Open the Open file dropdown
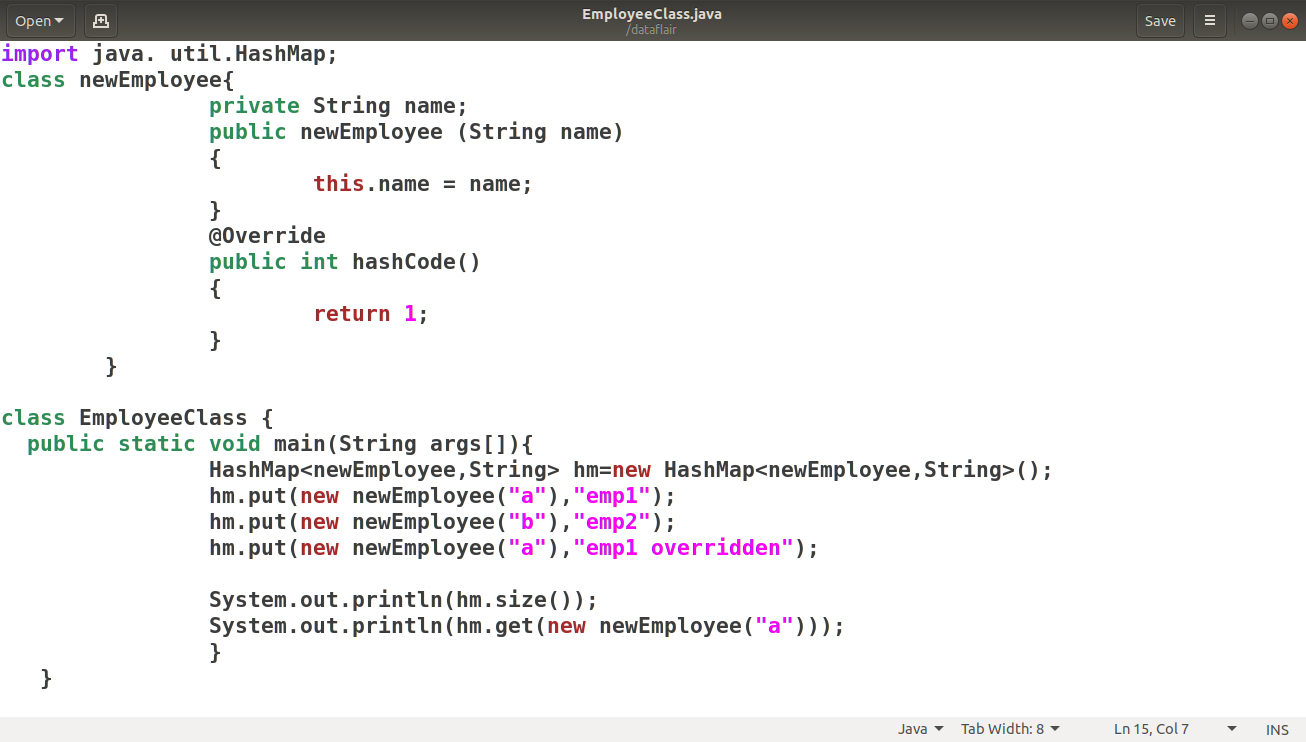The height and width of the screenshot is (742, 1306). pyautogui.click(x=39, y=20)
